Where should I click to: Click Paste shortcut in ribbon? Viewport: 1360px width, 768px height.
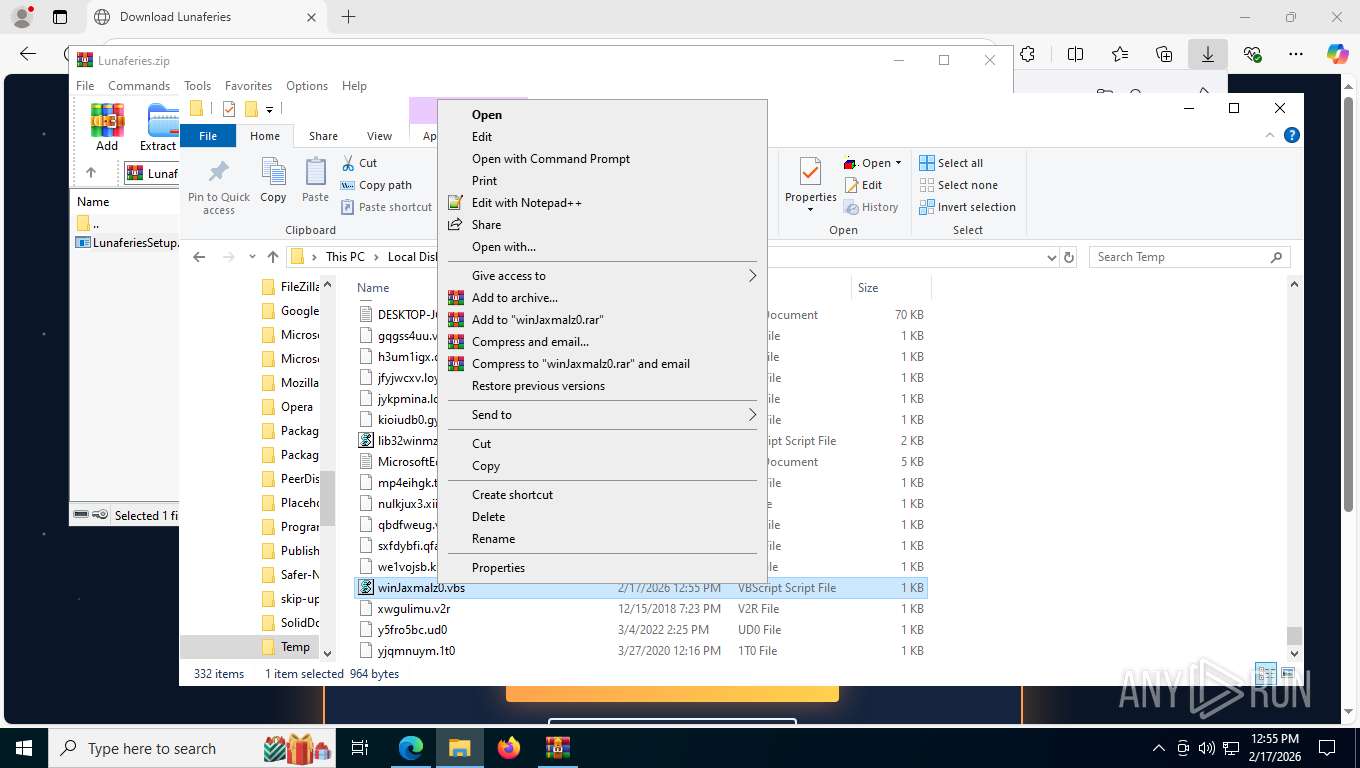pos(387,207)
